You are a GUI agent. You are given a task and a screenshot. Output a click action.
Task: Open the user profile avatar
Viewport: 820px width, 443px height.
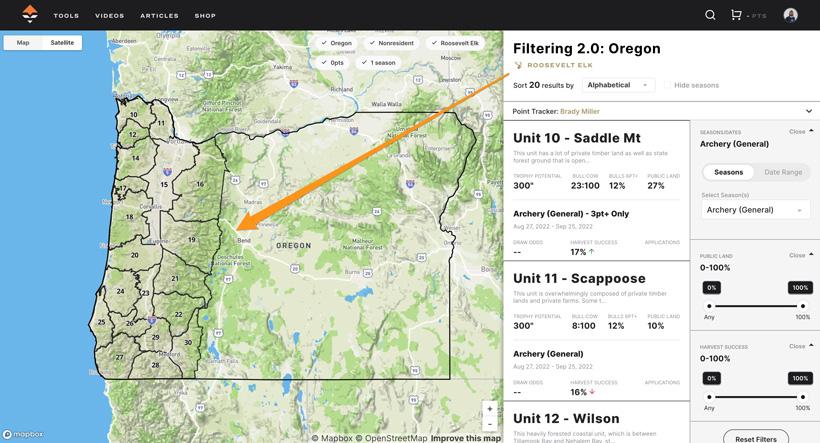coord(791,15)
